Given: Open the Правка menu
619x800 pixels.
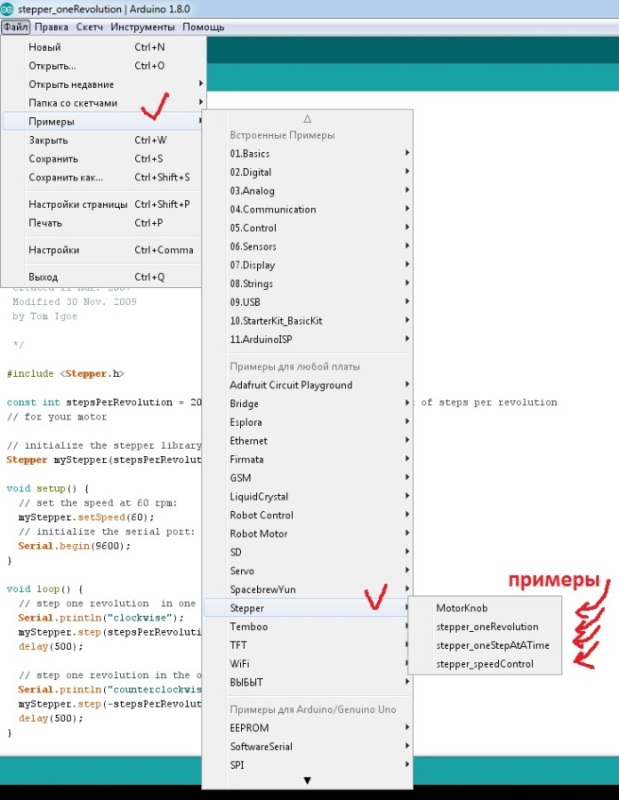Looking at the screenshot, I should (51, 27).
